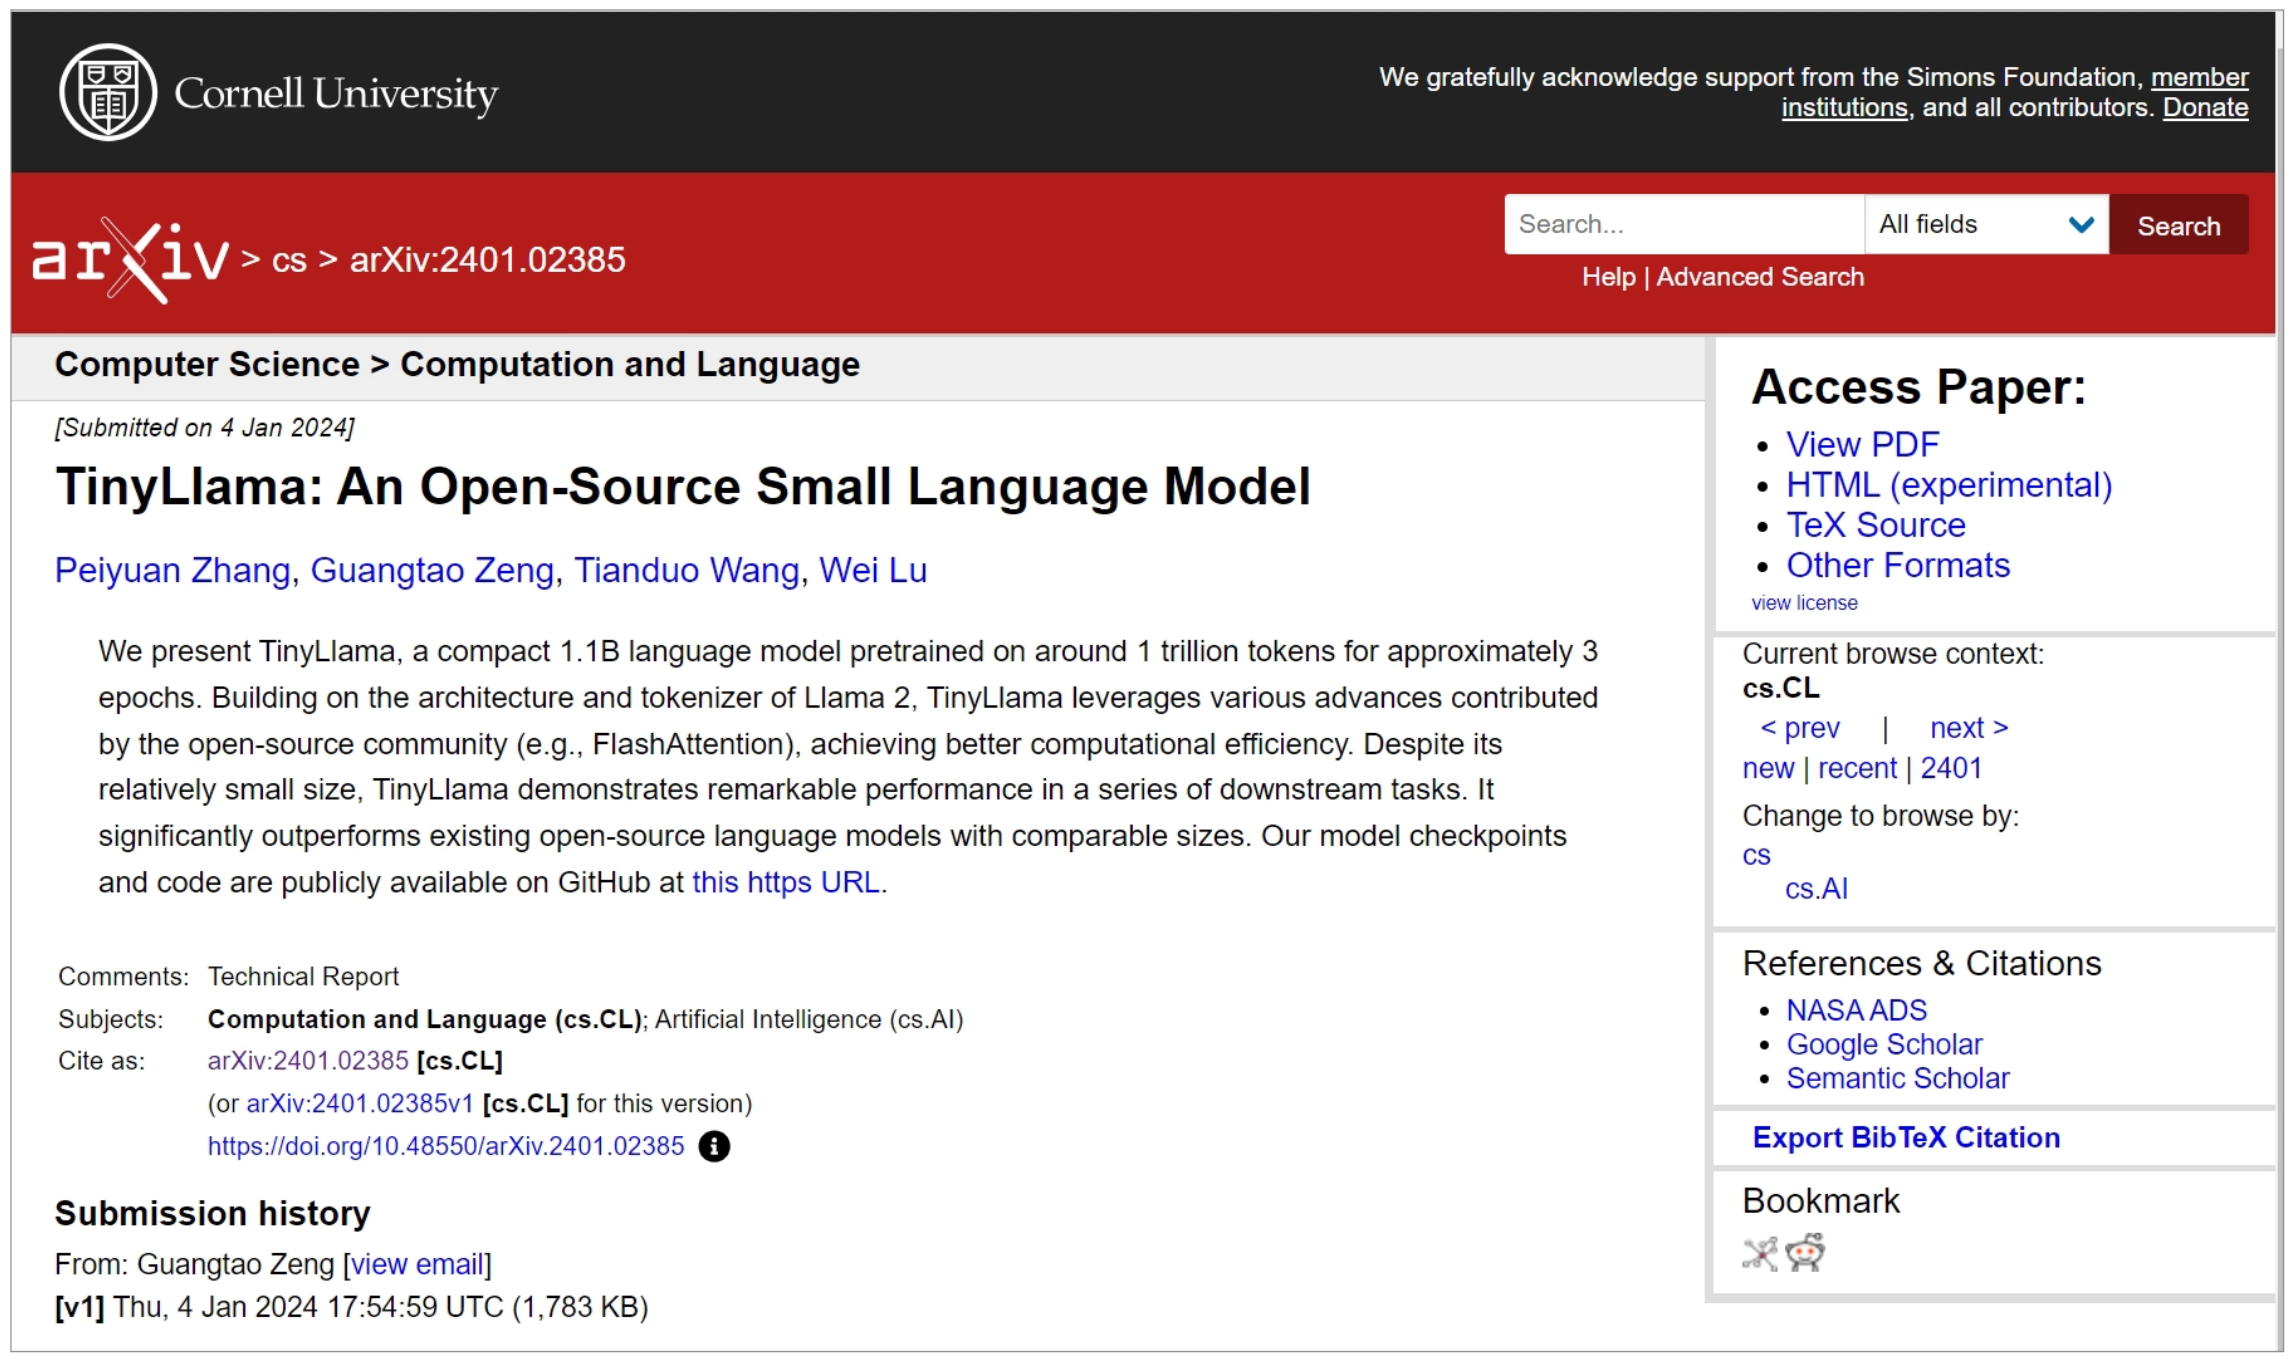Open author Peiyuan Zhang's page
The image size is (2288, 1356).
click(172, 570)
